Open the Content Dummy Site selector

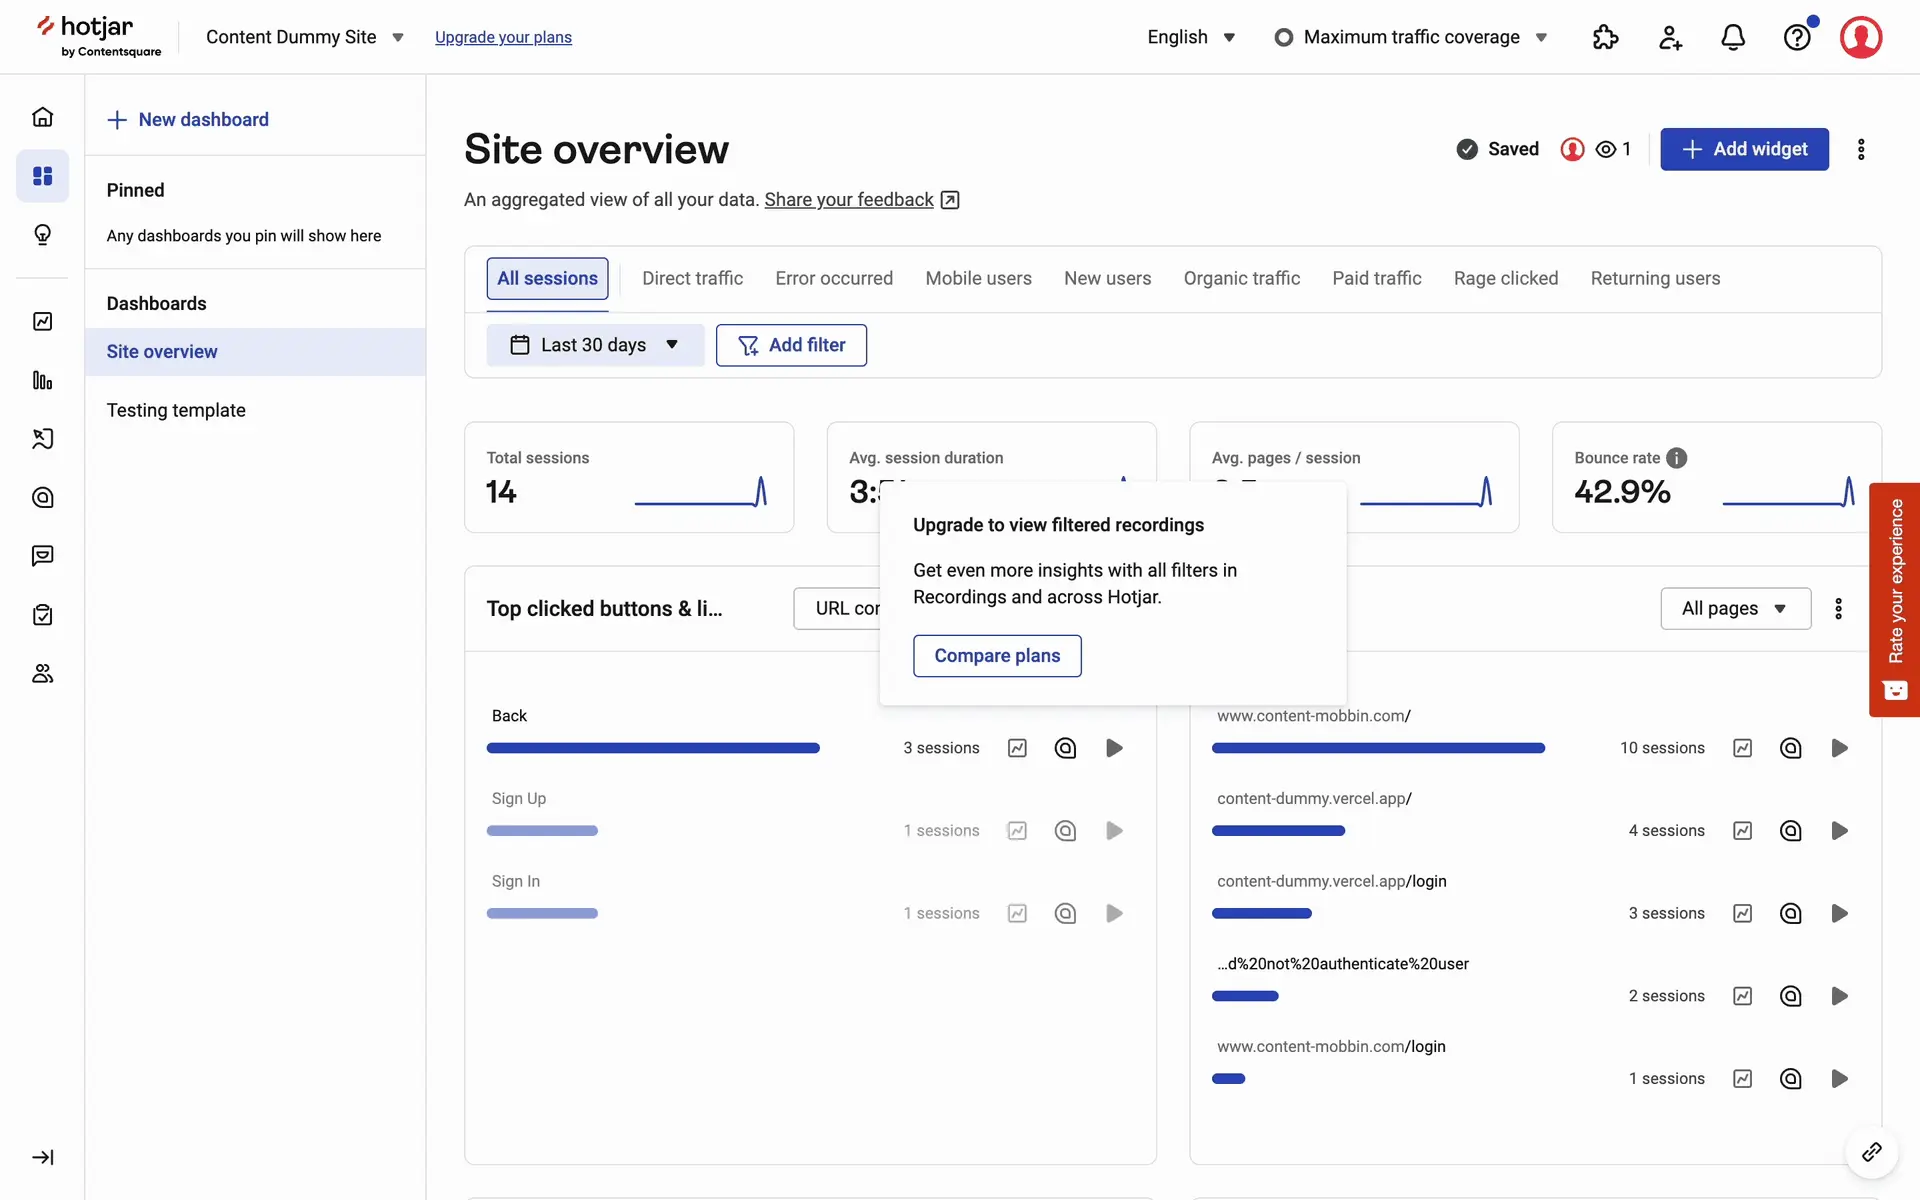tap(304, 37)
